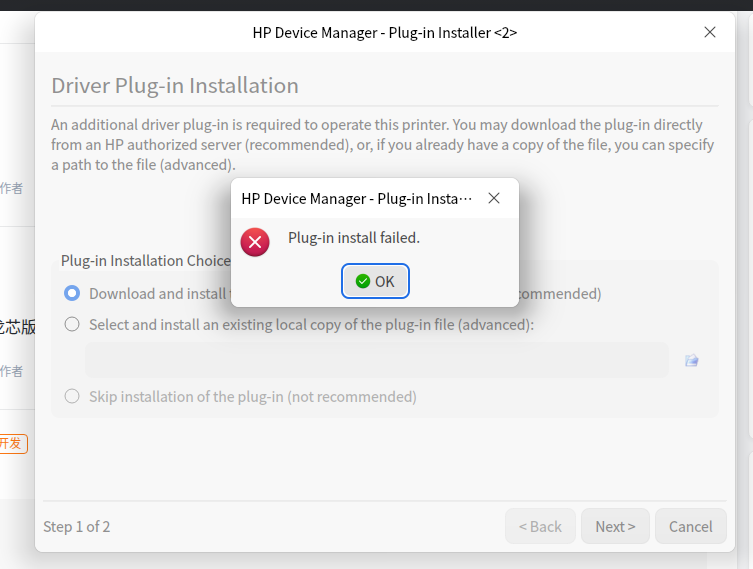The height and width of the screenshot is (569, 753).
Task: Open the browse-for-file folder icon
Action: tap(692, 360)
